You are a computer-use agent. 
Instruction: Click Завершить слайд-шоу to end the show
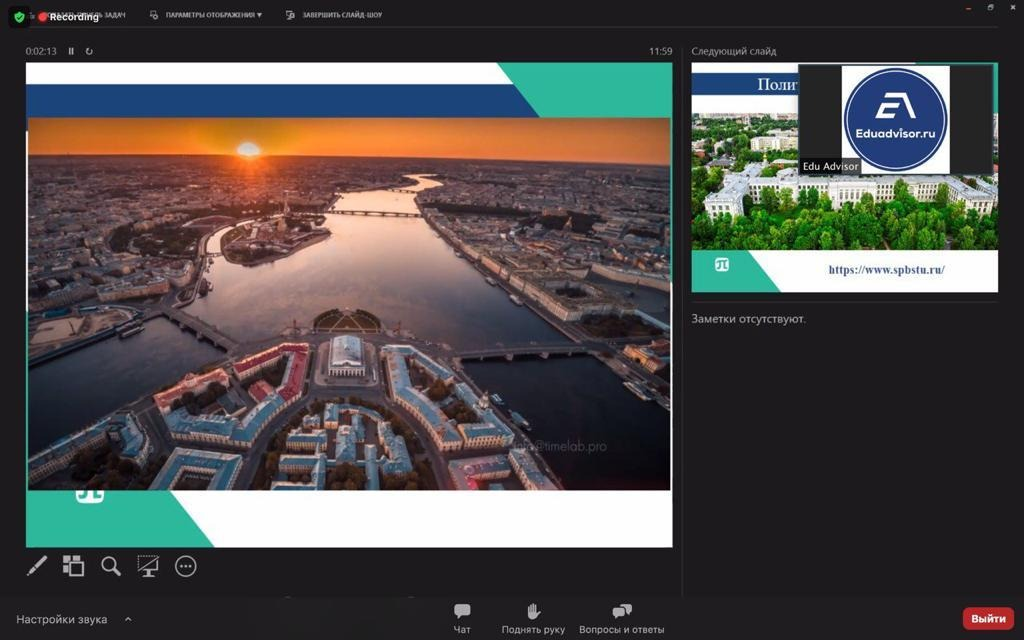coord(334,15)
